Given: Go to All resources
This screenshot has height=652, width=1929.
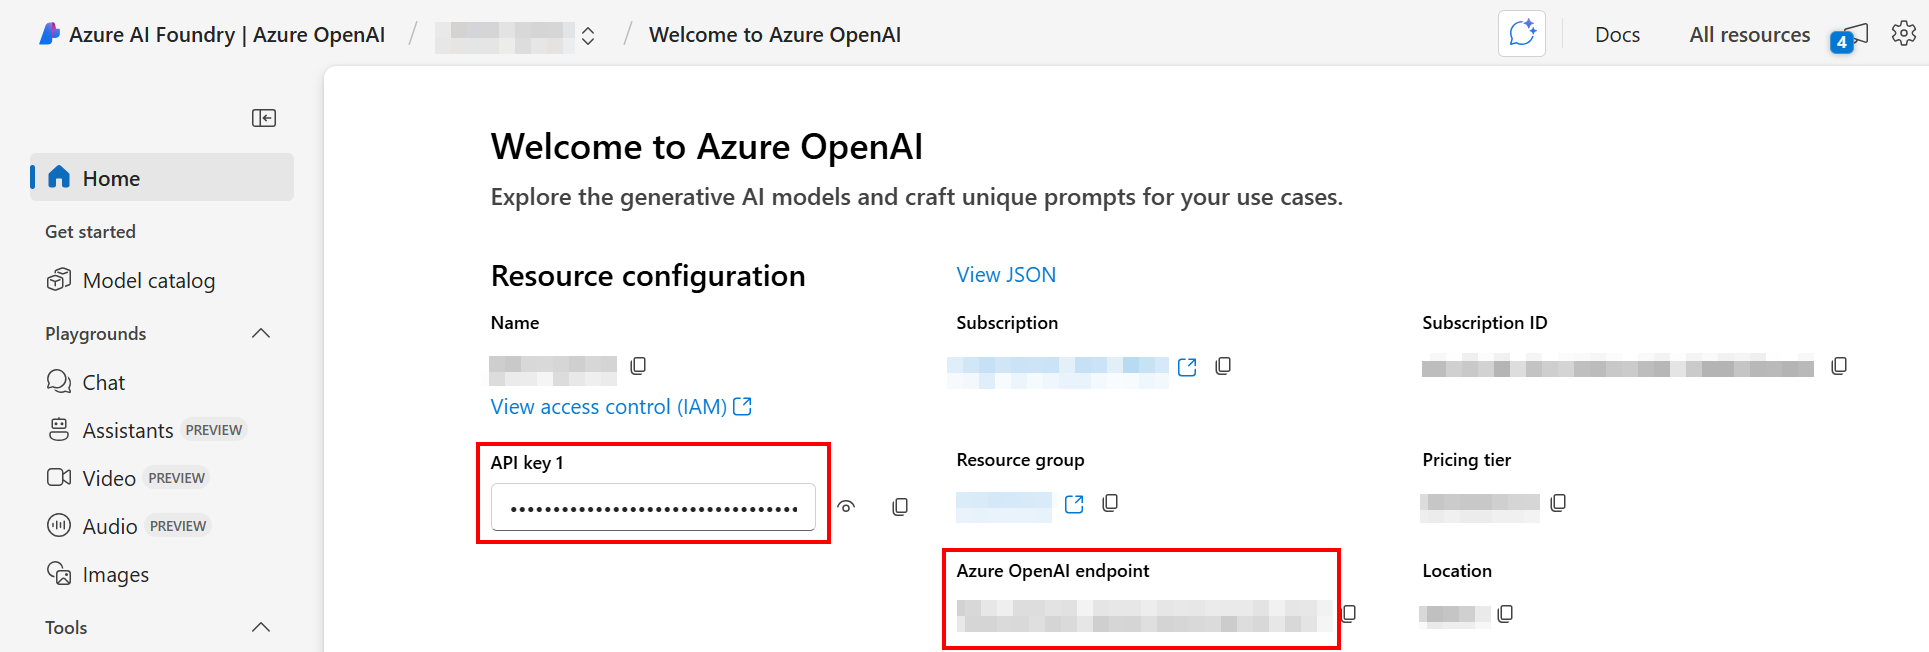Looking at the screenshot, I should [x=1750, y=35].
